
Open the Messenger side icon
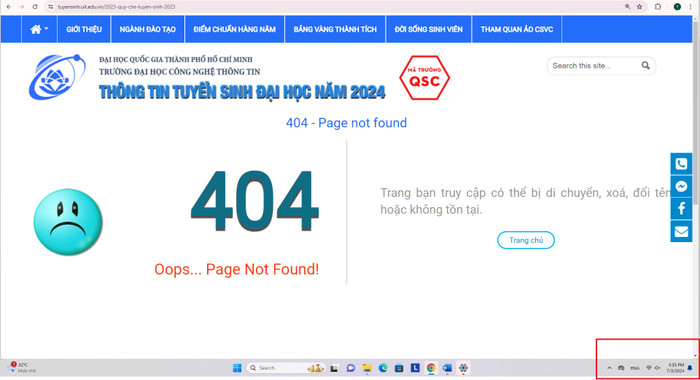681,186
